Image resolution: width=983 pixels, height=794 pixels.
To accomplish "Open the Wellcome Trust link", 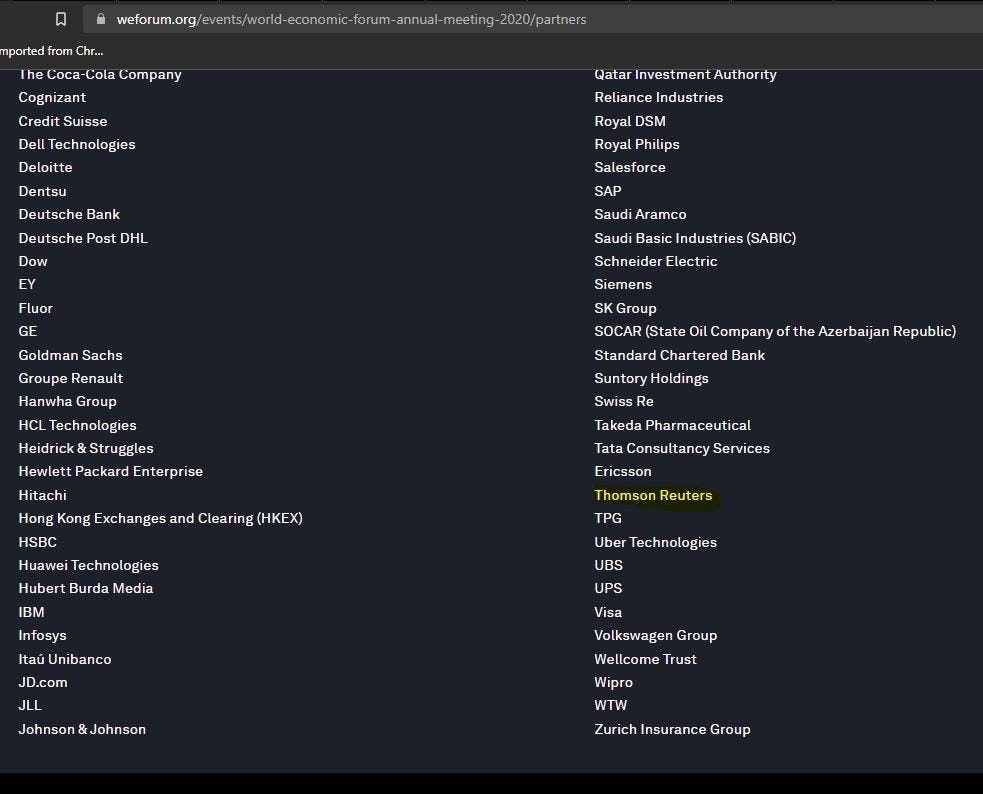I will [x=646, y=659].
